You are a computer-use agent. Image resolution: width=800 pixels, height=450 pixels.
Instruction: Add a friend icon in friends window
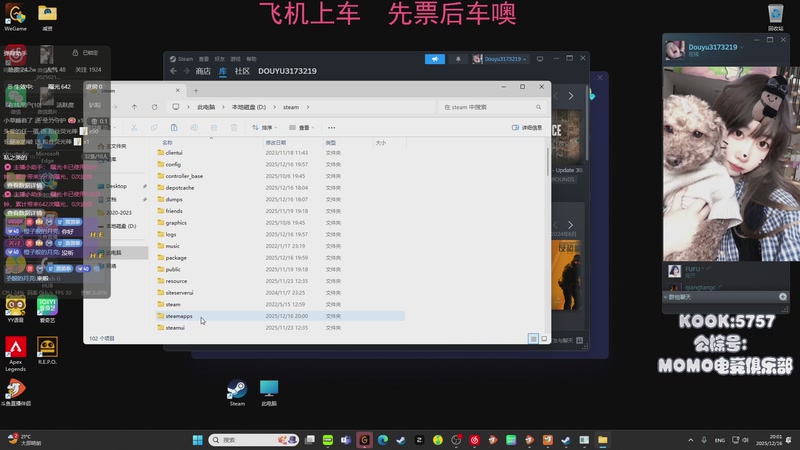point(783,297)
